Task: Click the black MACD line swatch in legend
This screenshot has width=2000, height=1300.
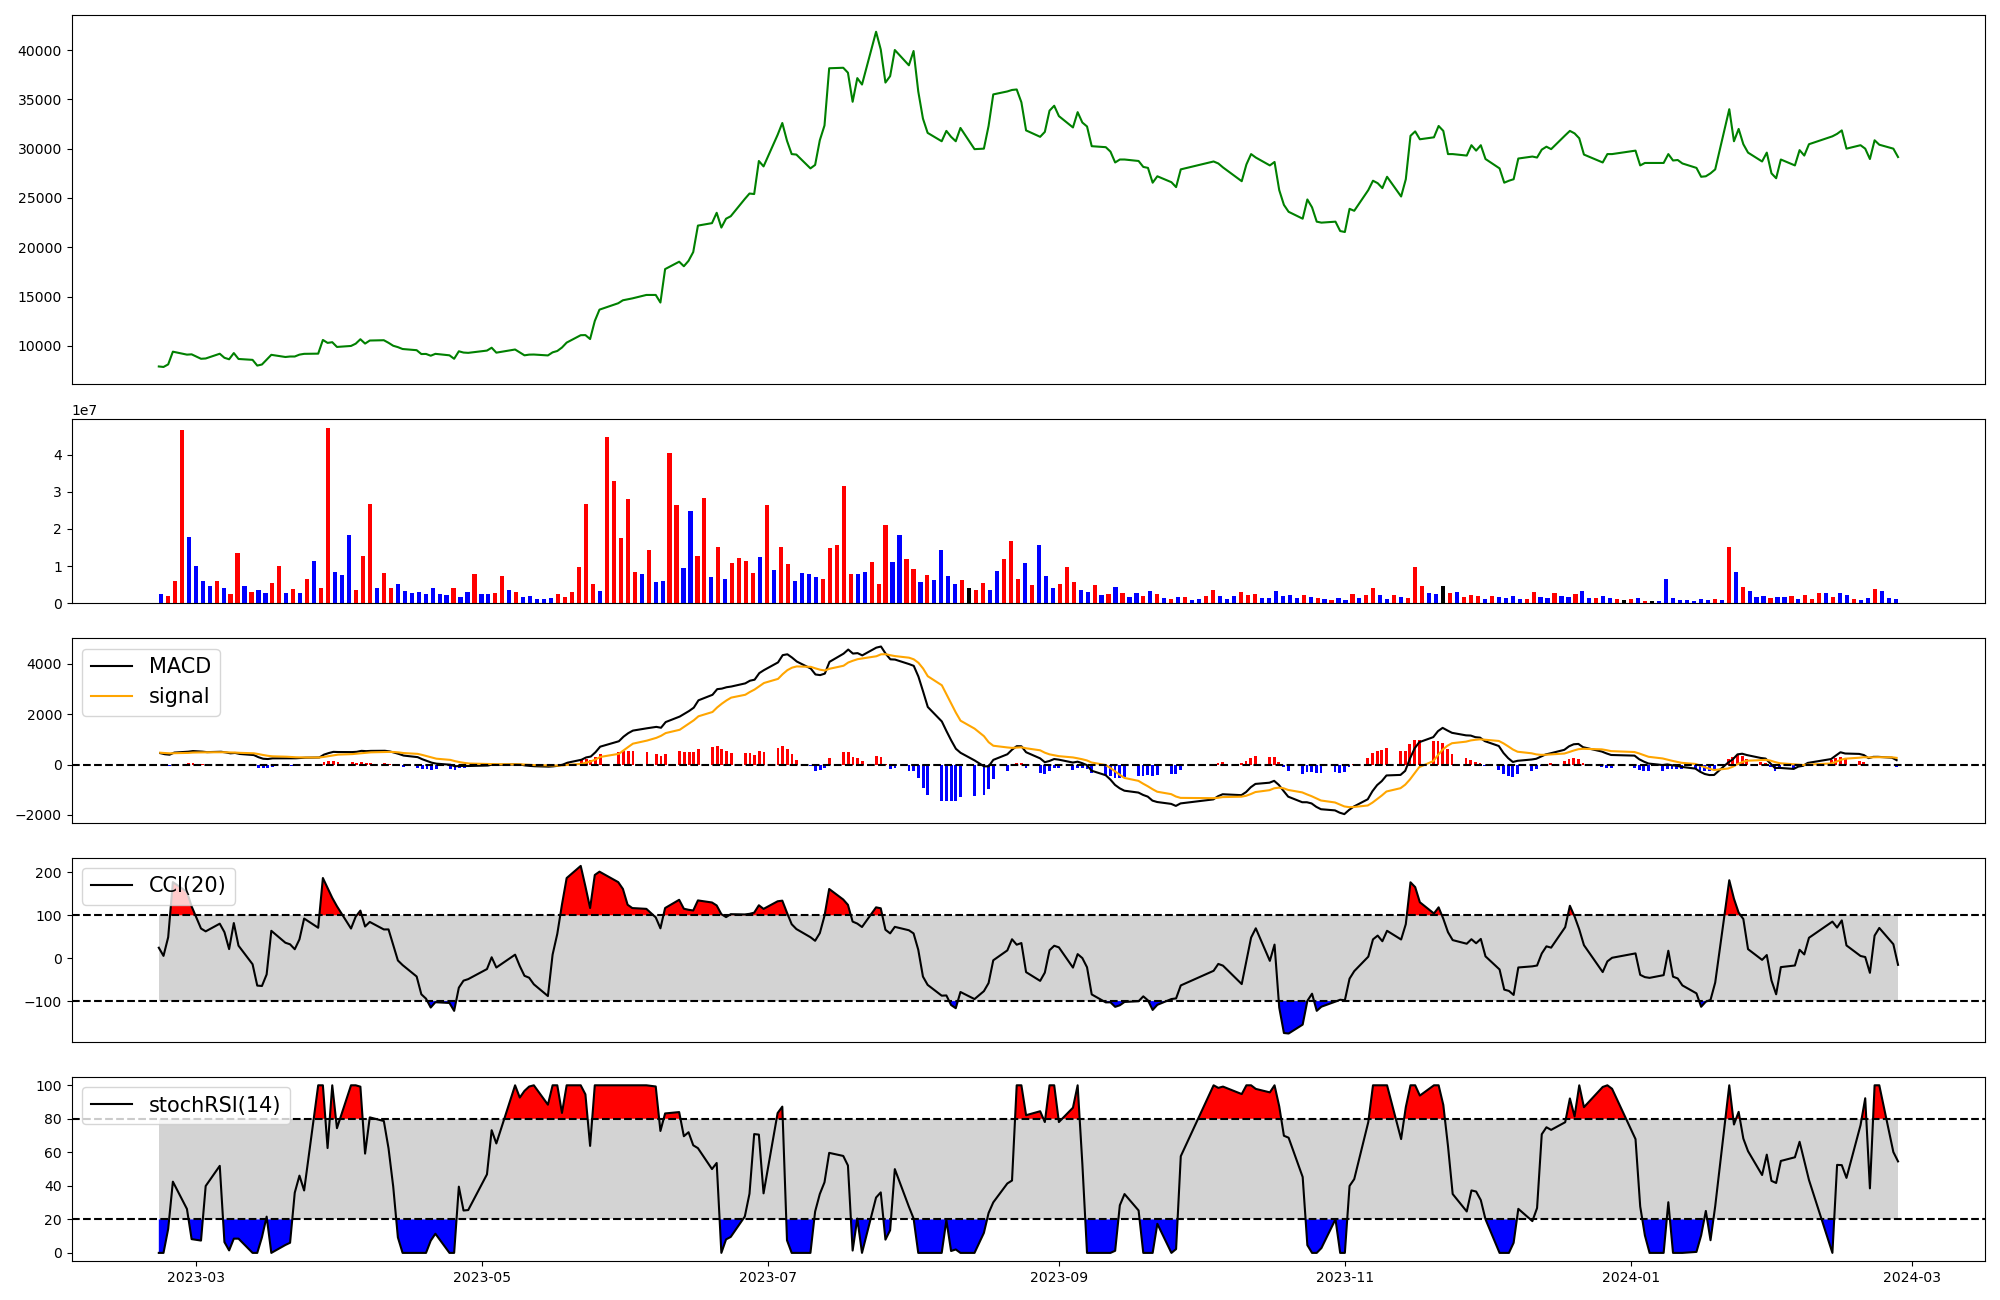Action: 111,666
